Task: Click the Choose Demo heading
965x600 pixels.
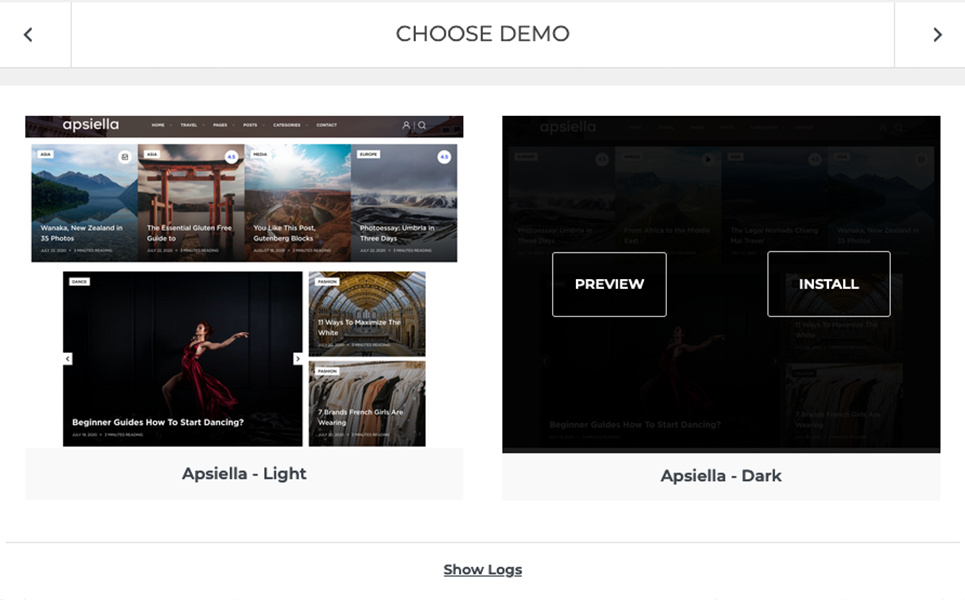Action: [x=482, y=34]
